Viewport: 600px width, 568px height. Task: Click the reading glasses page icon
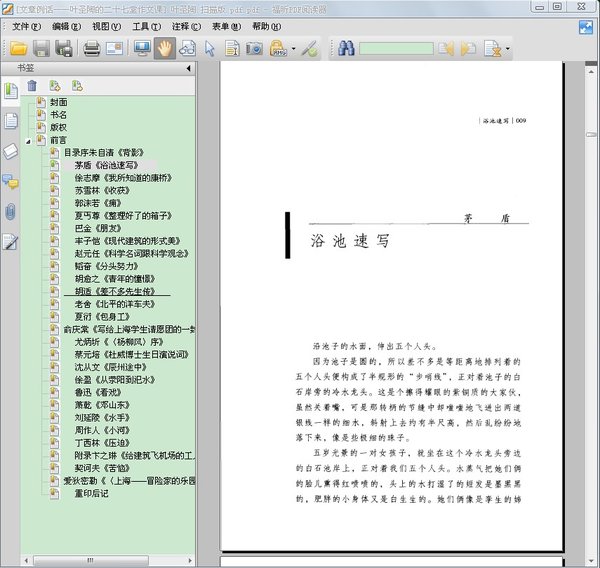[x=187, y=49]
